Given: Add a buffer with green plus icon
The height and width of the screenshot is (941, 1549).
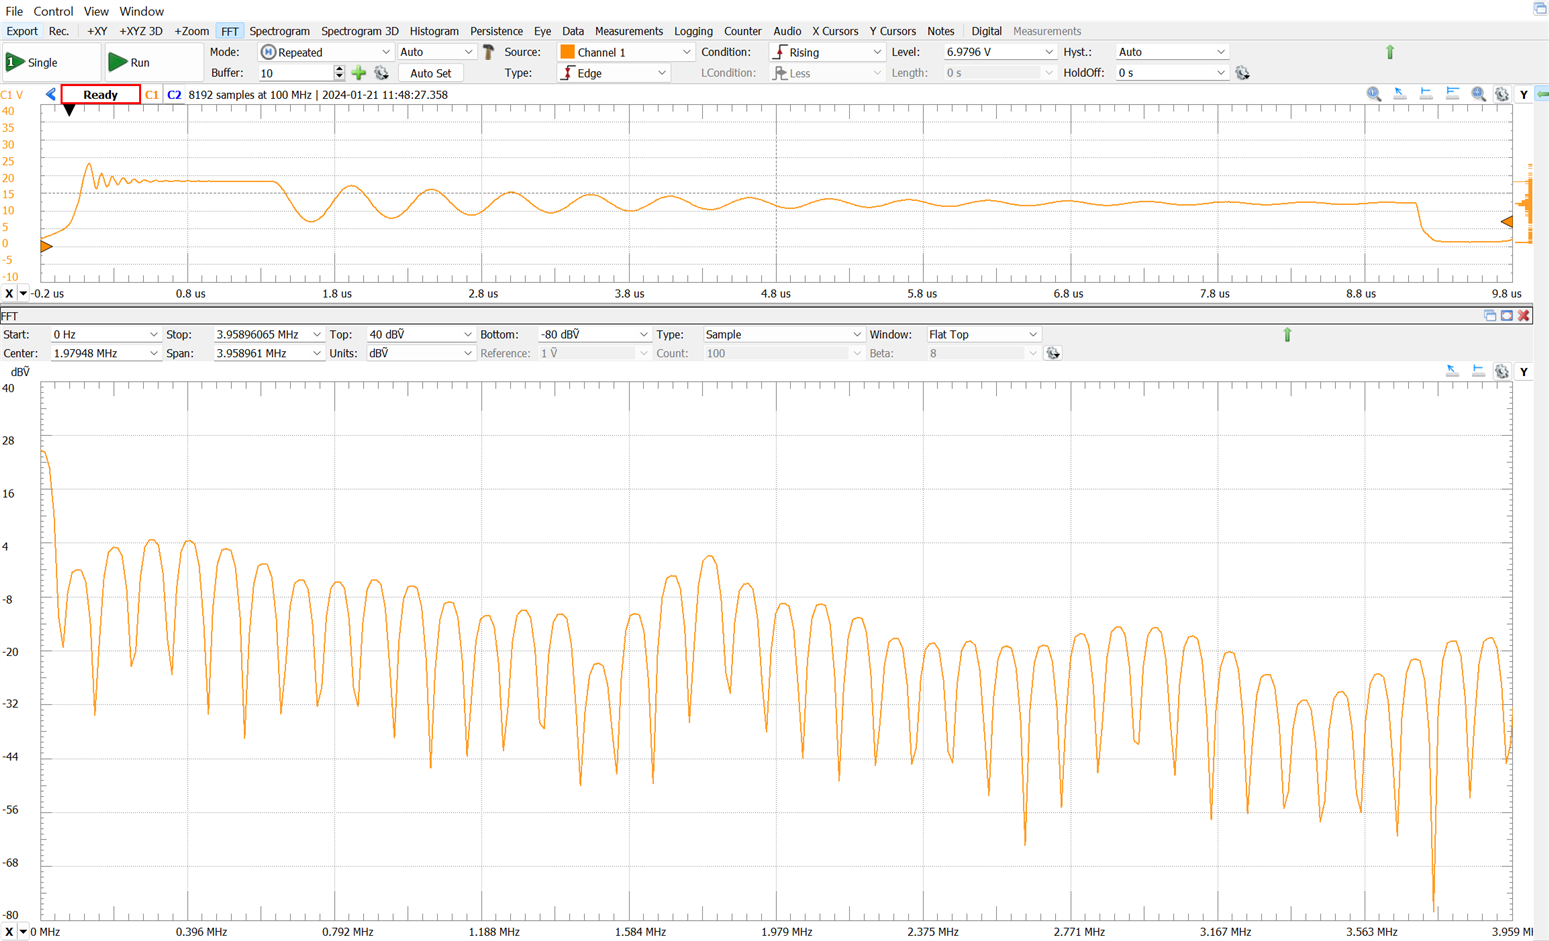Looking at the screenshot, I should (359, 73).
